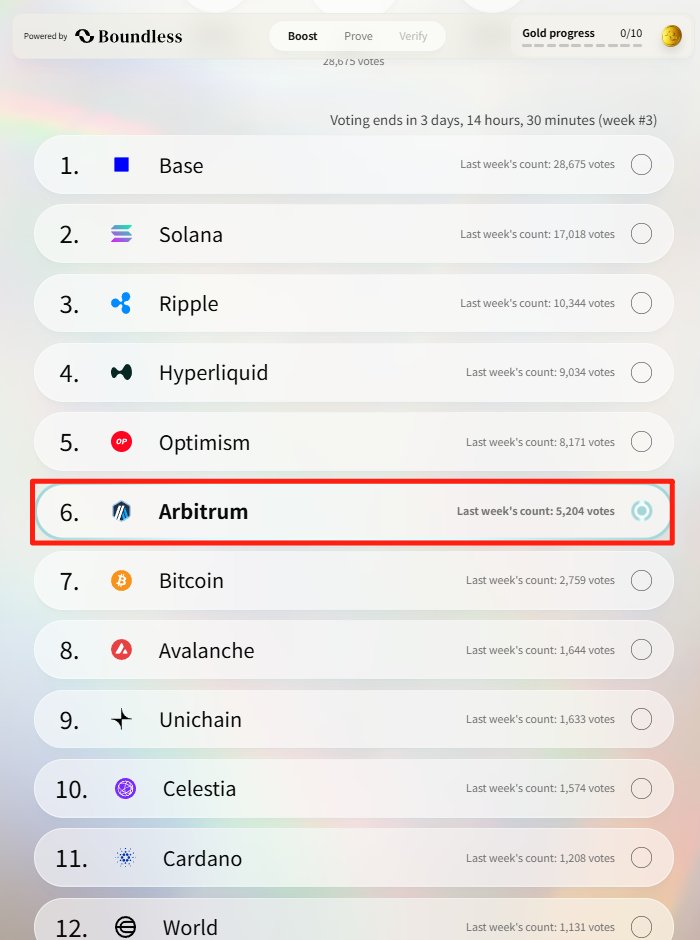This screenshot has height=940, width=700.
Task: Select the Bitcoin vote radio button
Action: [641, 580]
